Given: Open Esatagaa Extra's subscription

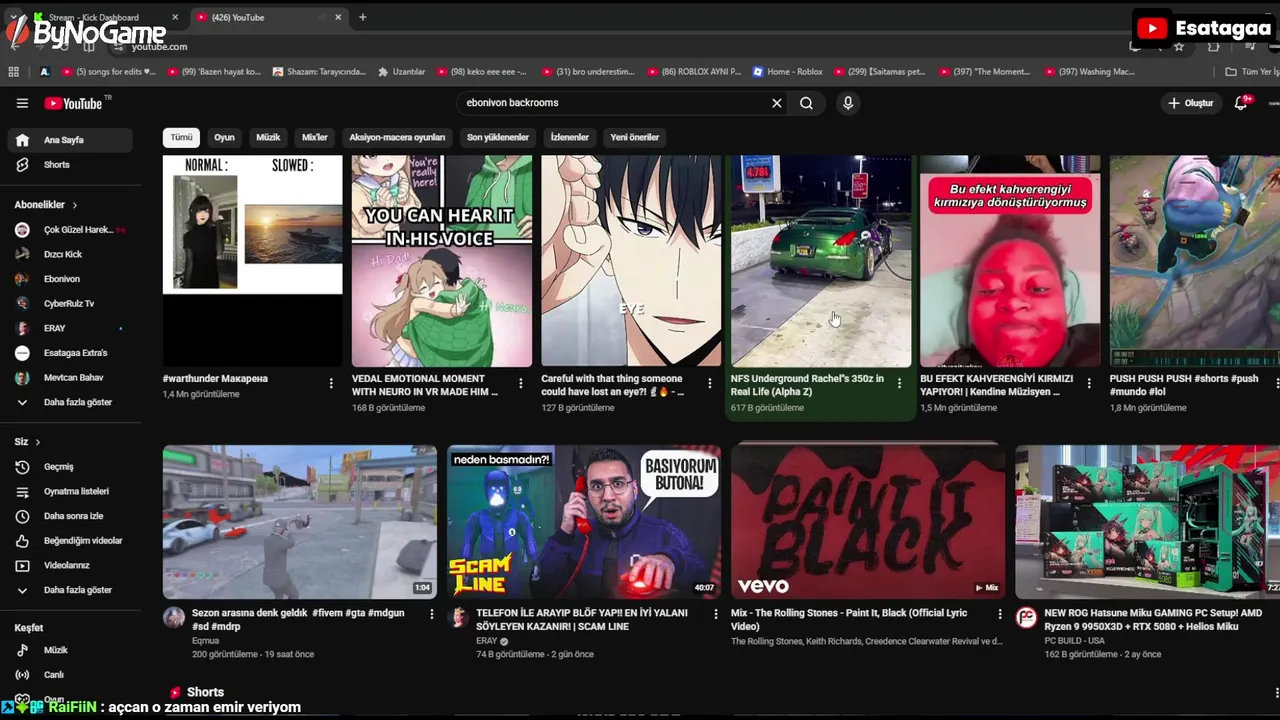Looking at the screenshot, I should pos(69,353).
